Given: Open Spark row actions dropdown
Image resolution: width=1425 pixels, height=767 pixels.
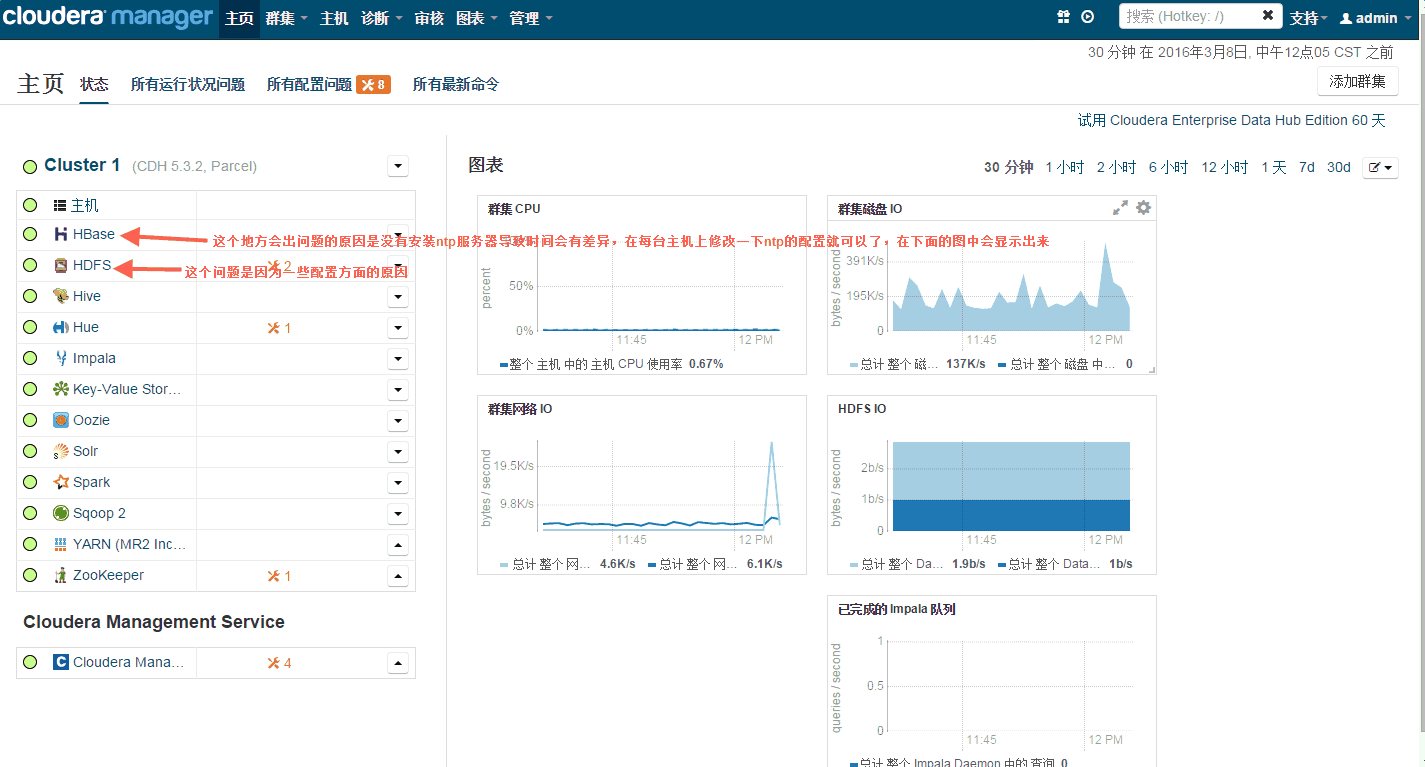Looking at the screenshot, I should click(x=398, y=483).
